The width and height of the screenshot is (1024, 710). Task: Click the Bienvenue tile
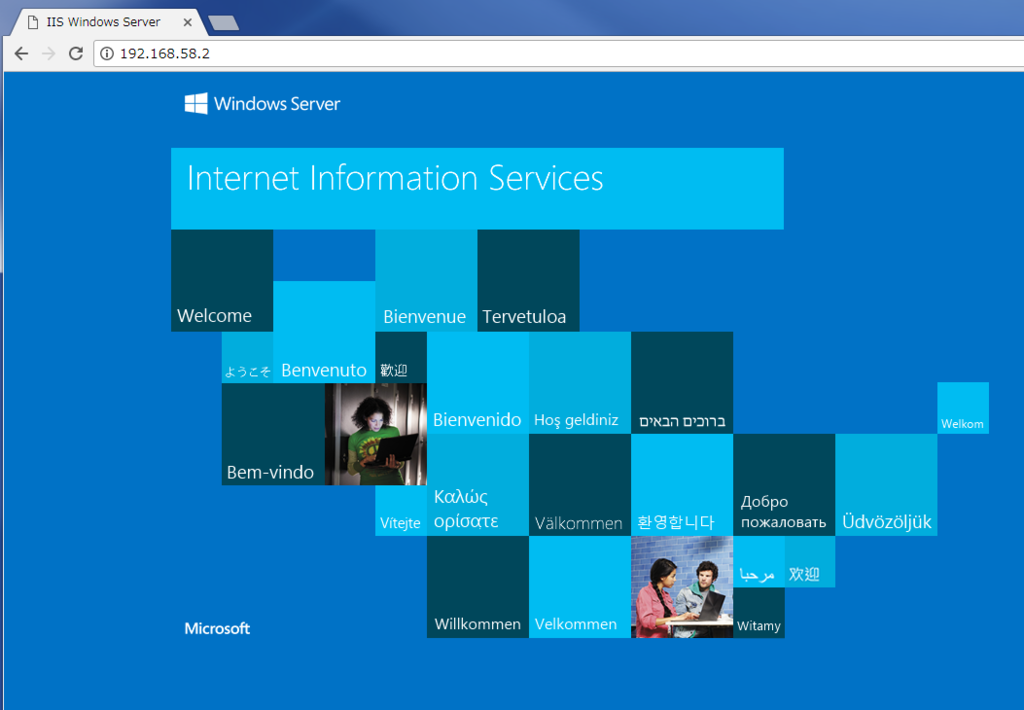point(426,281)
